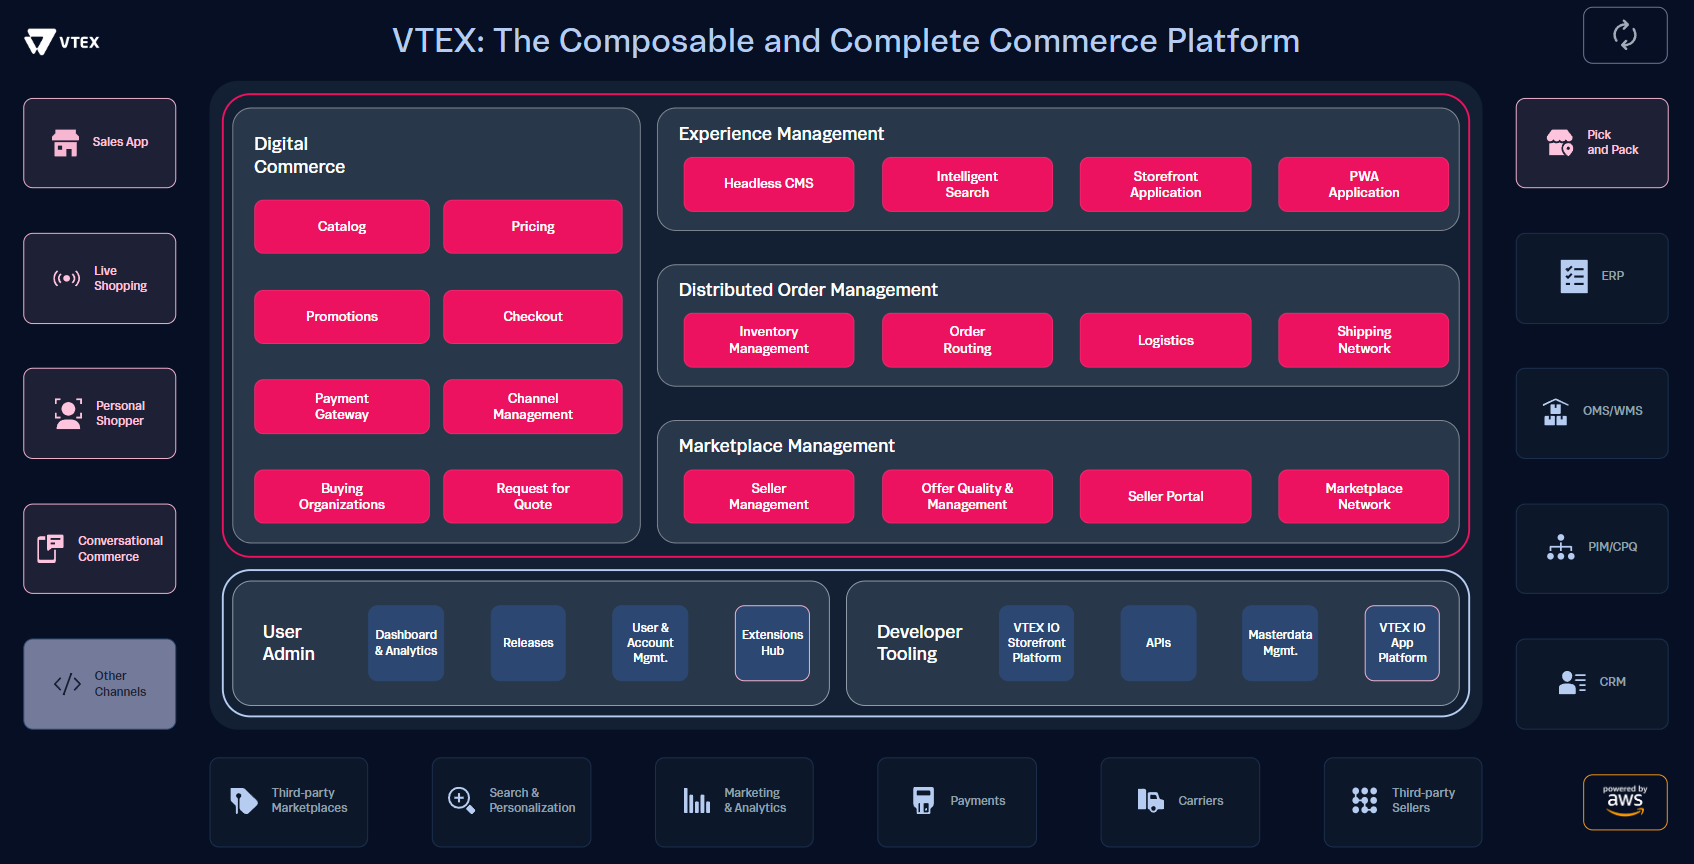Click the Other Channels label text
The image size is (1694, 864).
tap(120, 684)
